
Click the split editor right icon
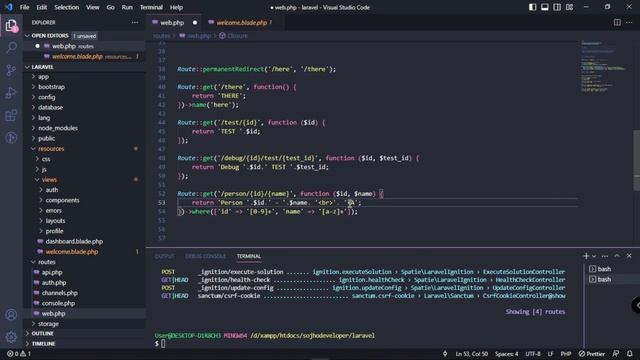(x=617, y=22)
